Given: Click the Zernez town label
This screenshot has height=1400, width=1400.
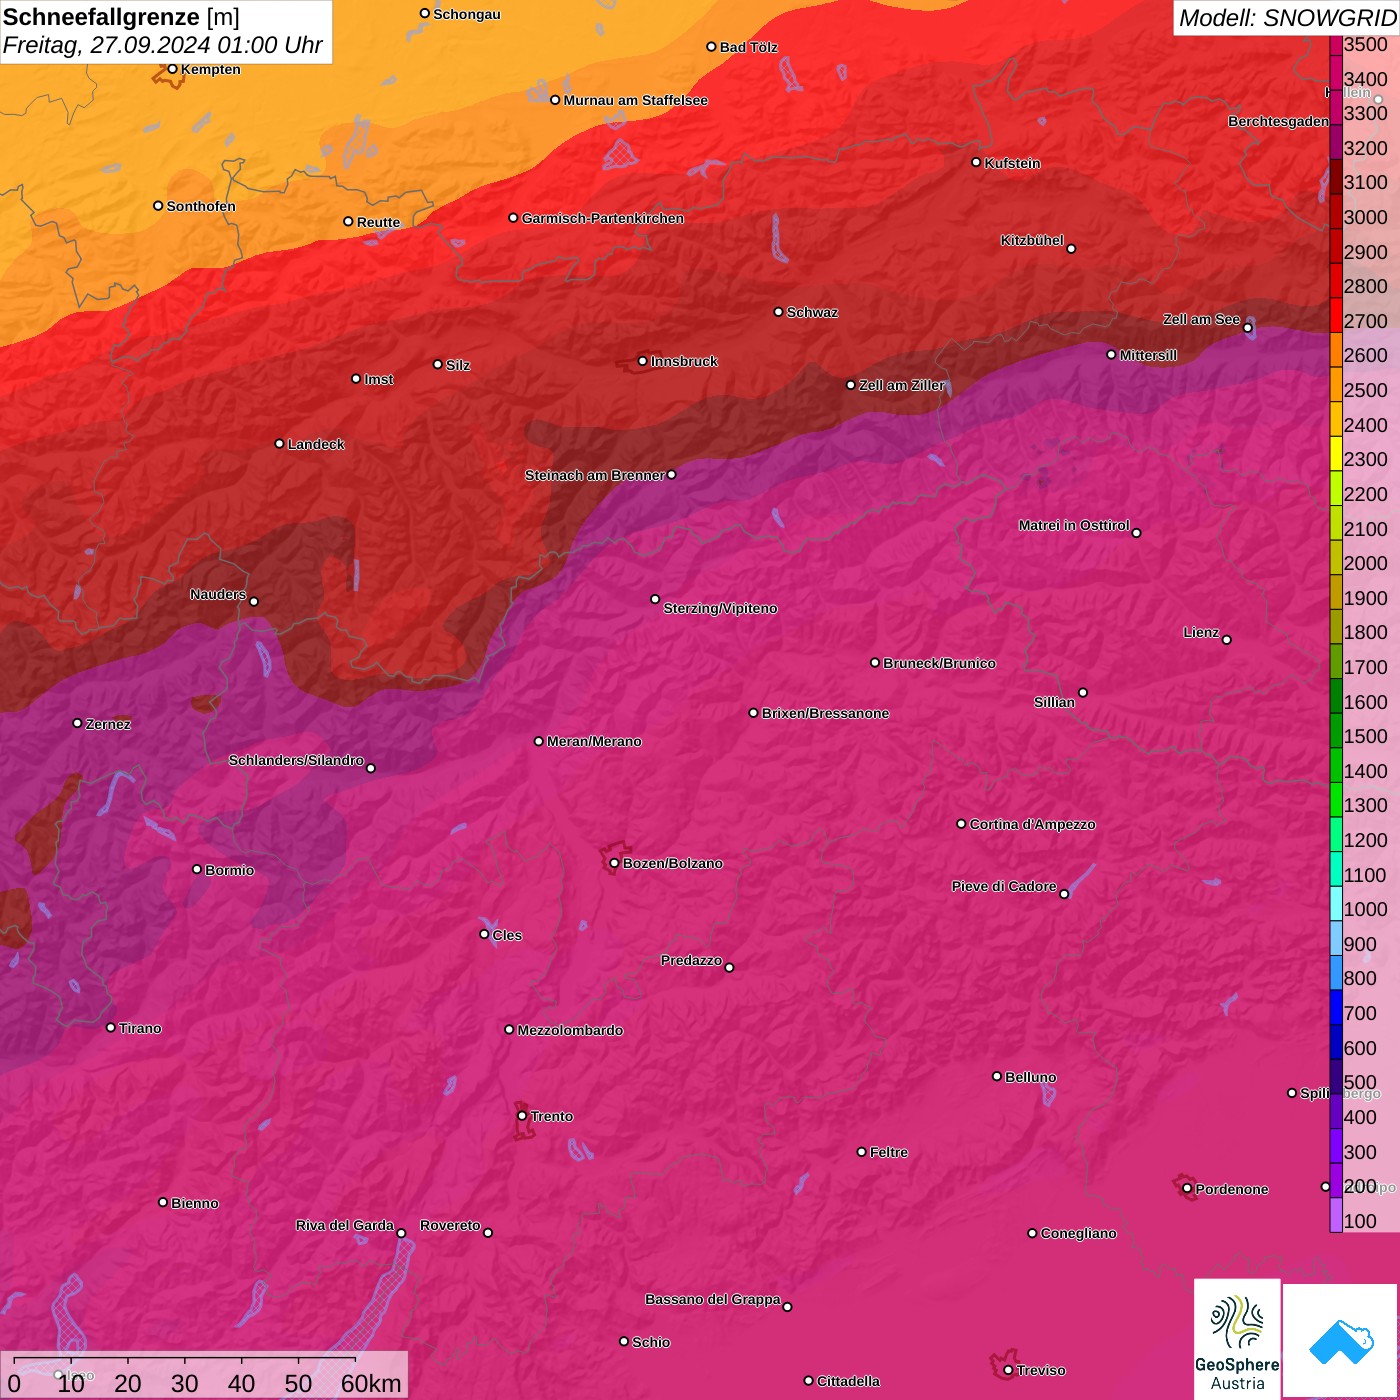Looking at the screenshot, I should (x=108, y=724).
